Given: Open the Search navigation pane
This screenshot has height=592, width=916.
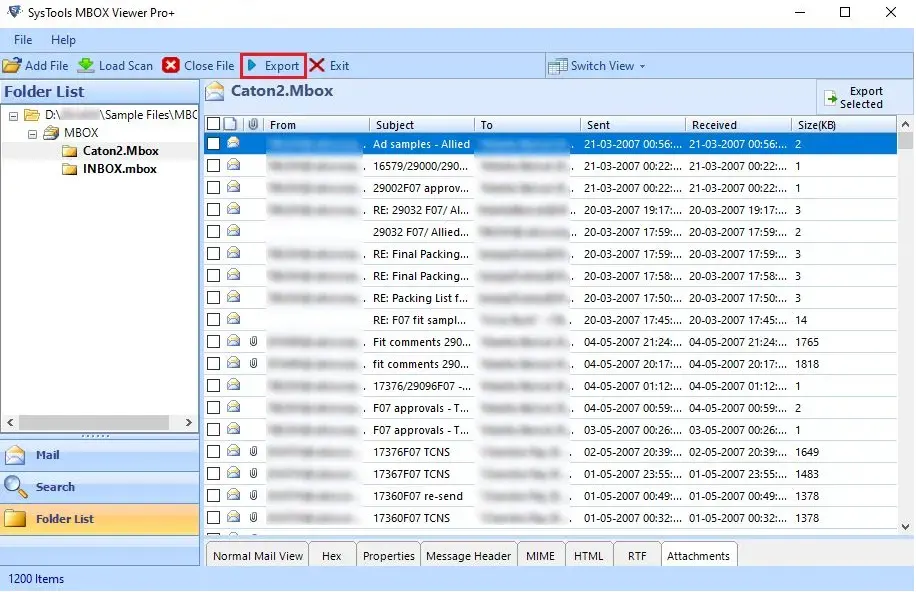Looking at the screenshot, I should pos(99,487).
